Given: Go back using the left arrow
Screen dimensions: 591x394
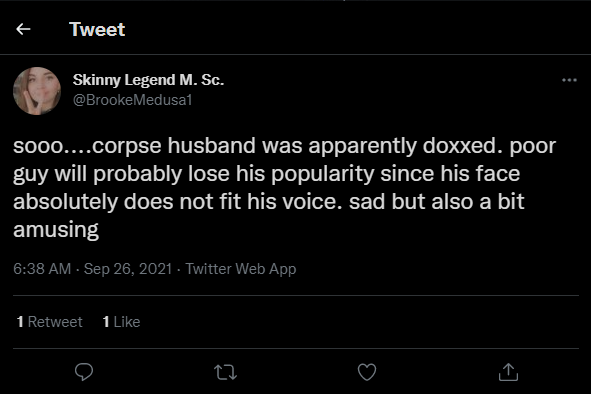Looking at the screenshot, I should pyautogui.click(x=23, y=29).
